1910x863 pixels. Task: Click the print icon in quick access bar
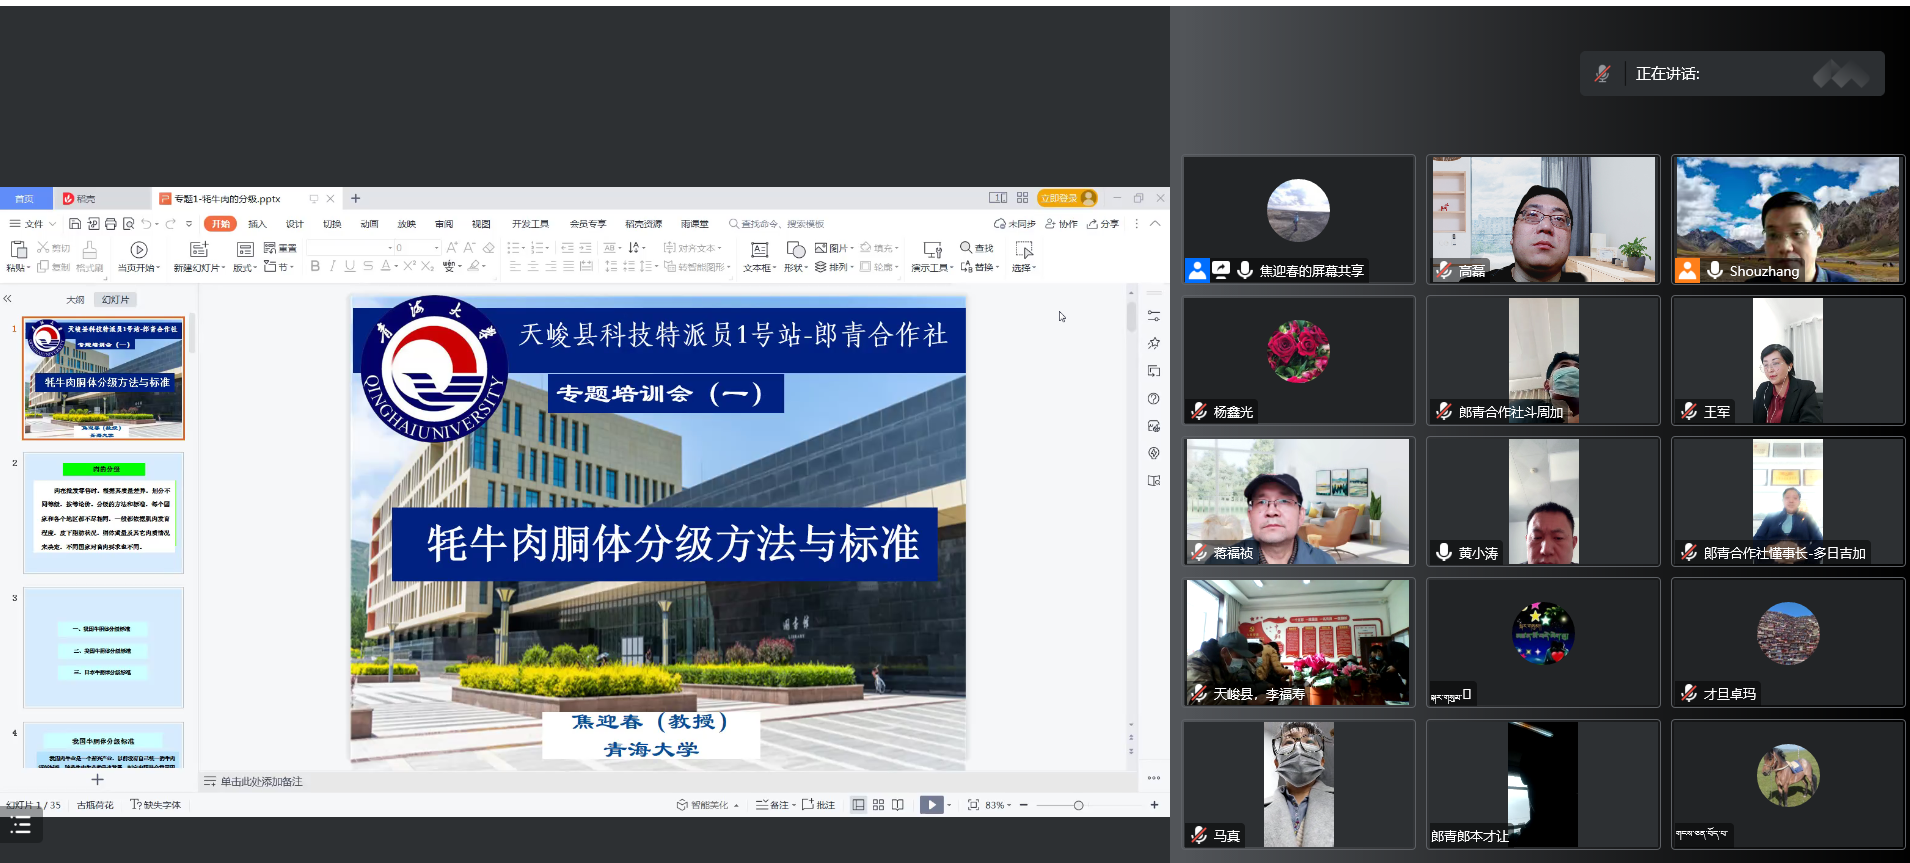tap(110, 224)
